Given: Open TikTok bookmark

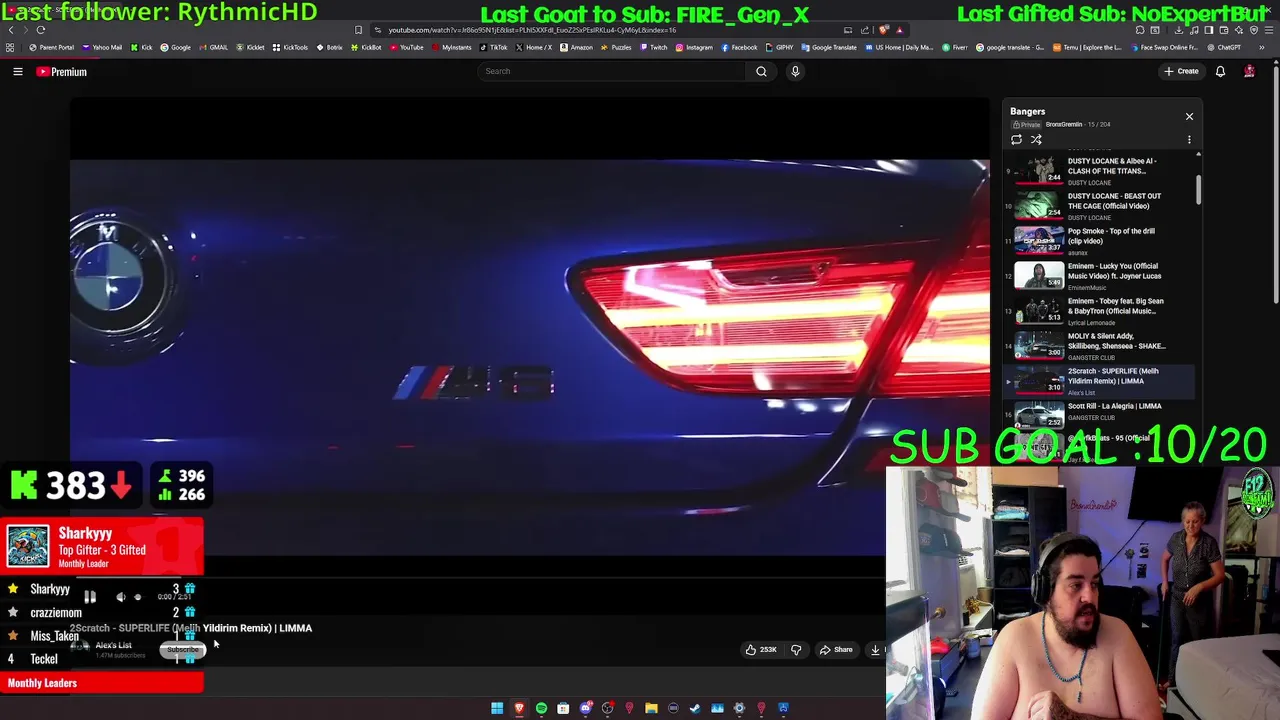Looking at the screenshot, I should (494, 48).
